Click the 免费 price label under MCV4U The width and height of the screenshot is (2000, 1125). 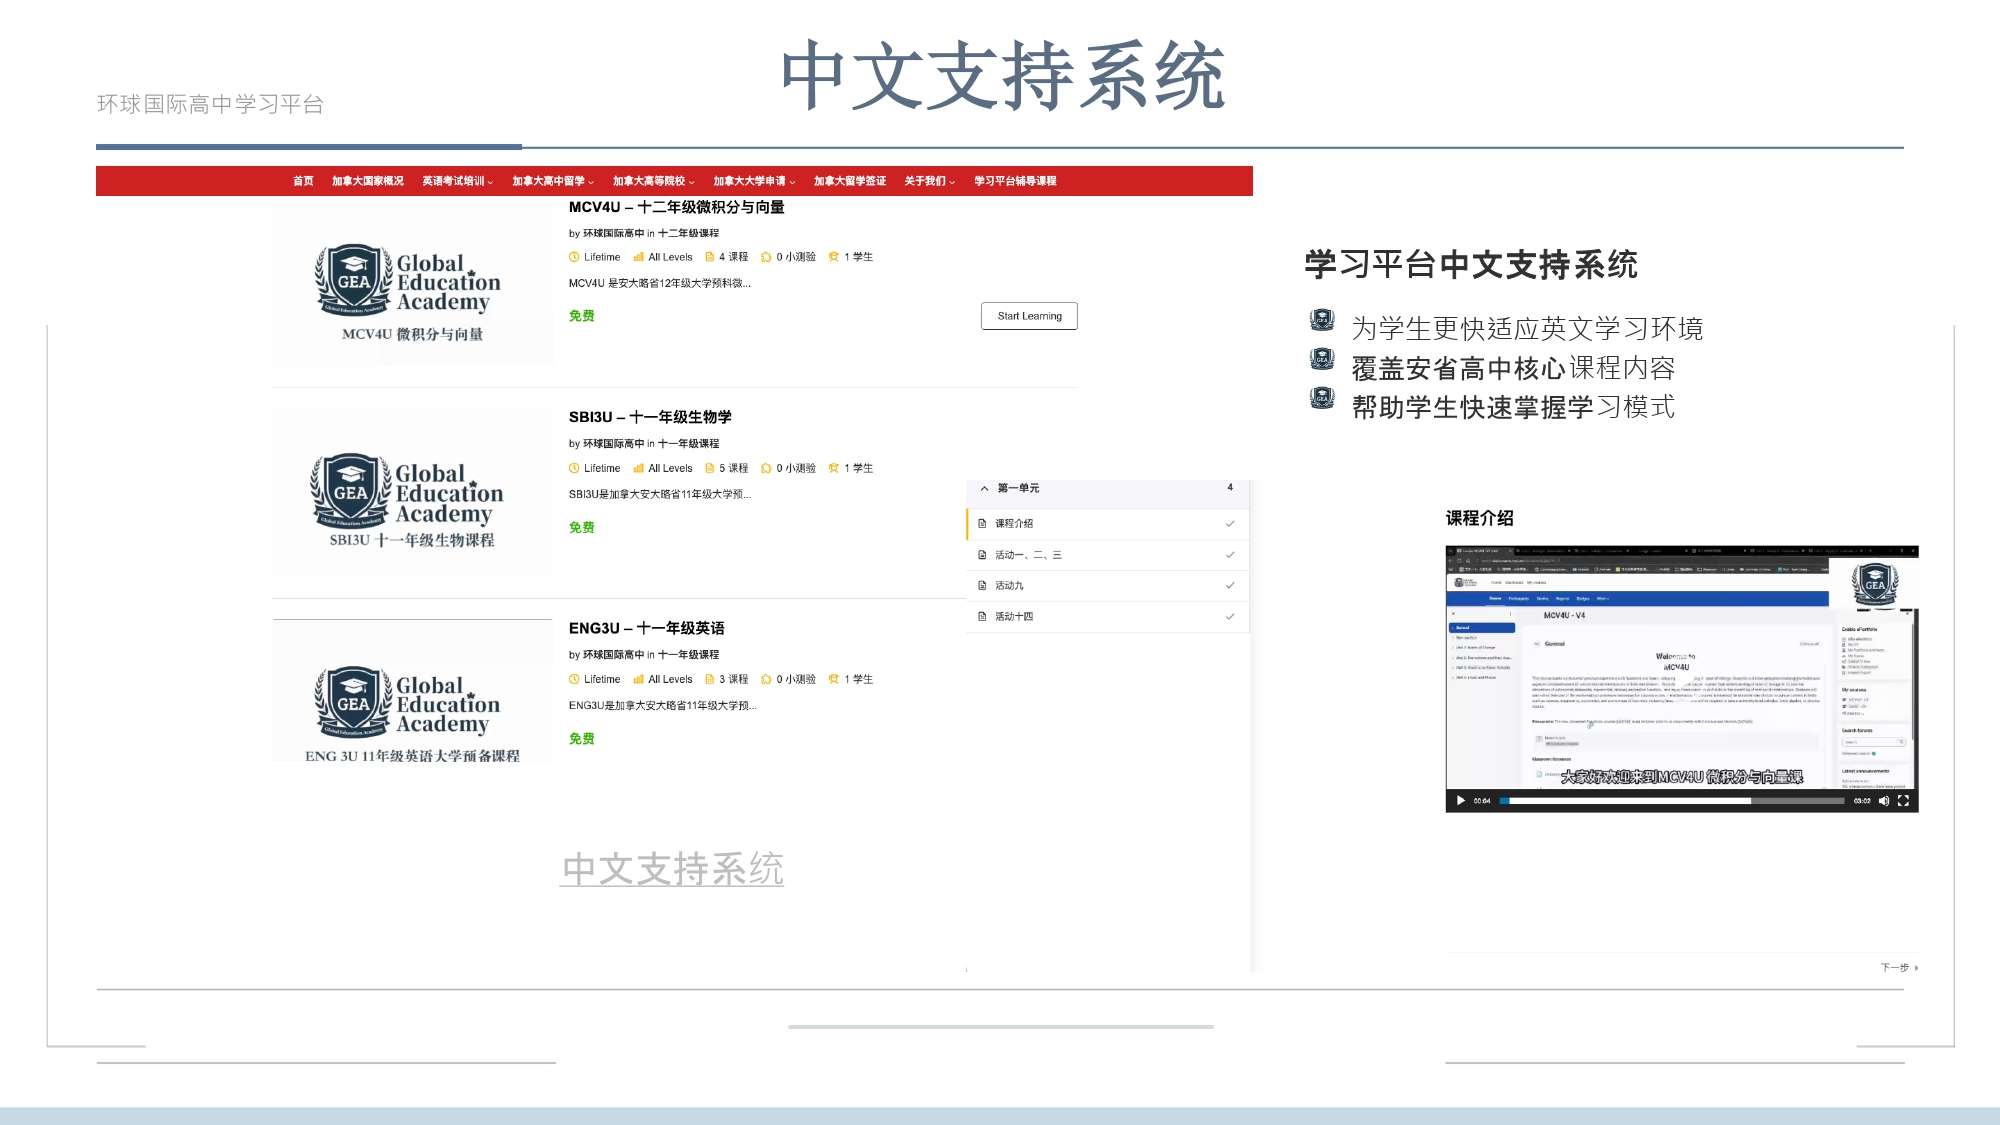pyautogui.click(x=582, y=316)
